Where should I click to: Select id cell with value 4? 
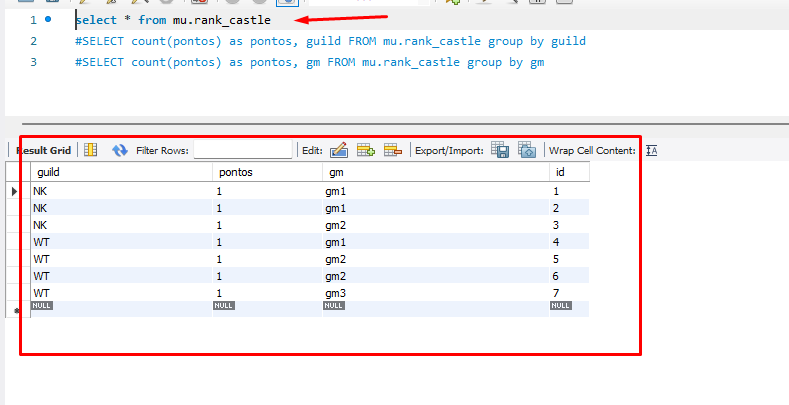(556, 241)
